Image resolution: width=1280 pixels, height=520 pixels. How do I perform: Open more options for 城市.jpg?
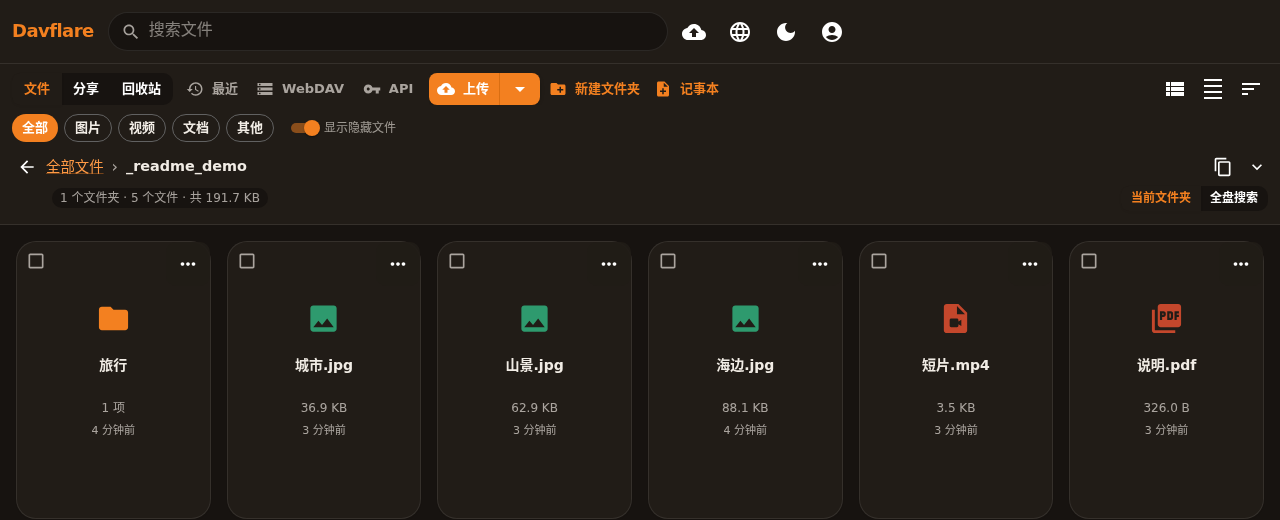click(398, 264)
